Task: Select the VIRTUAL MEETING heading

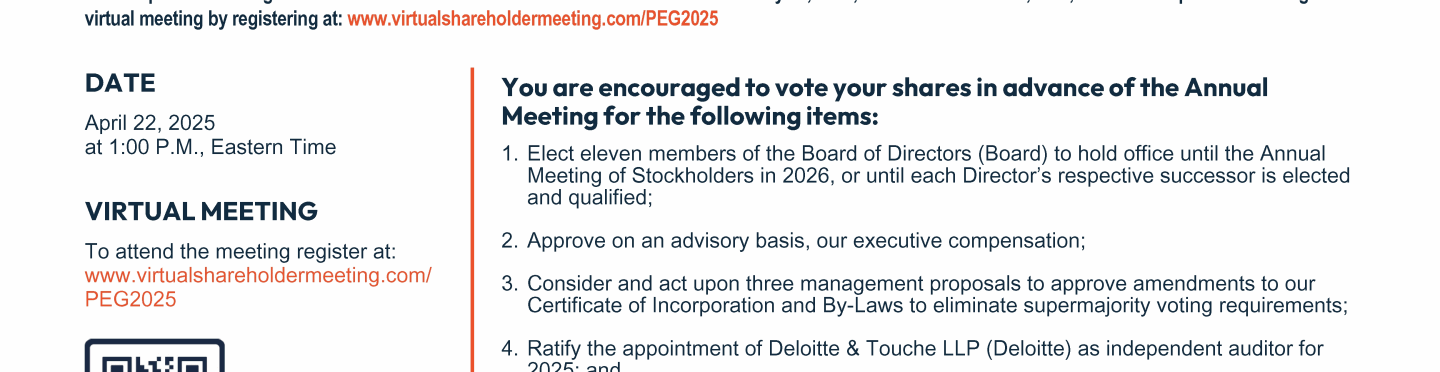Action: [x=201, y=211]
